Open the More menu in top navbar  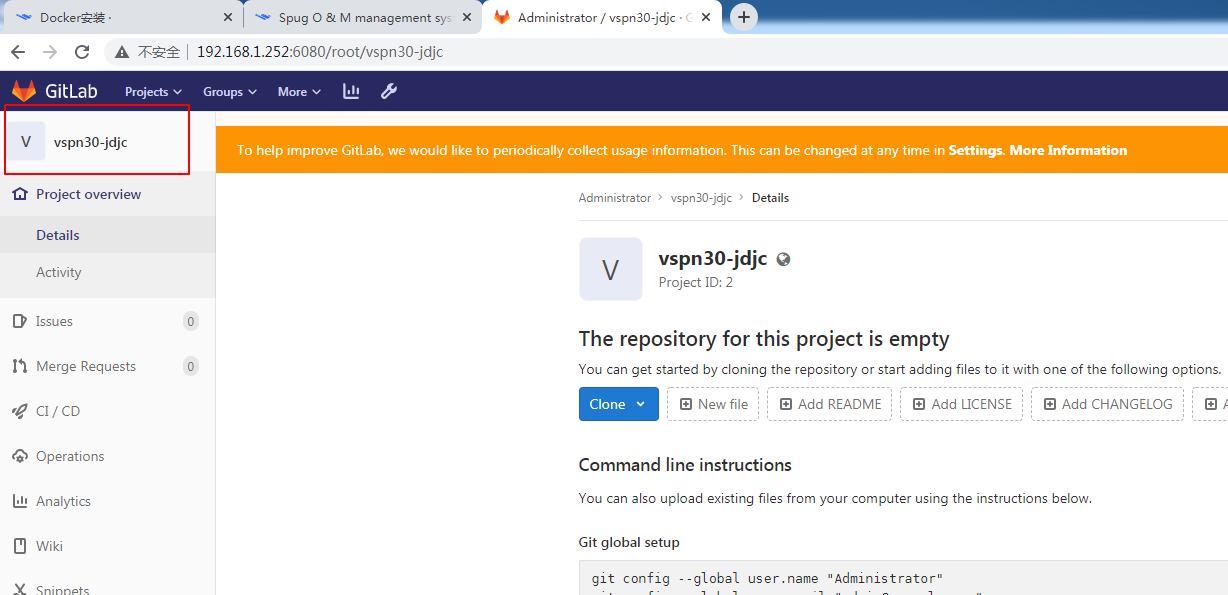(297, 91)
